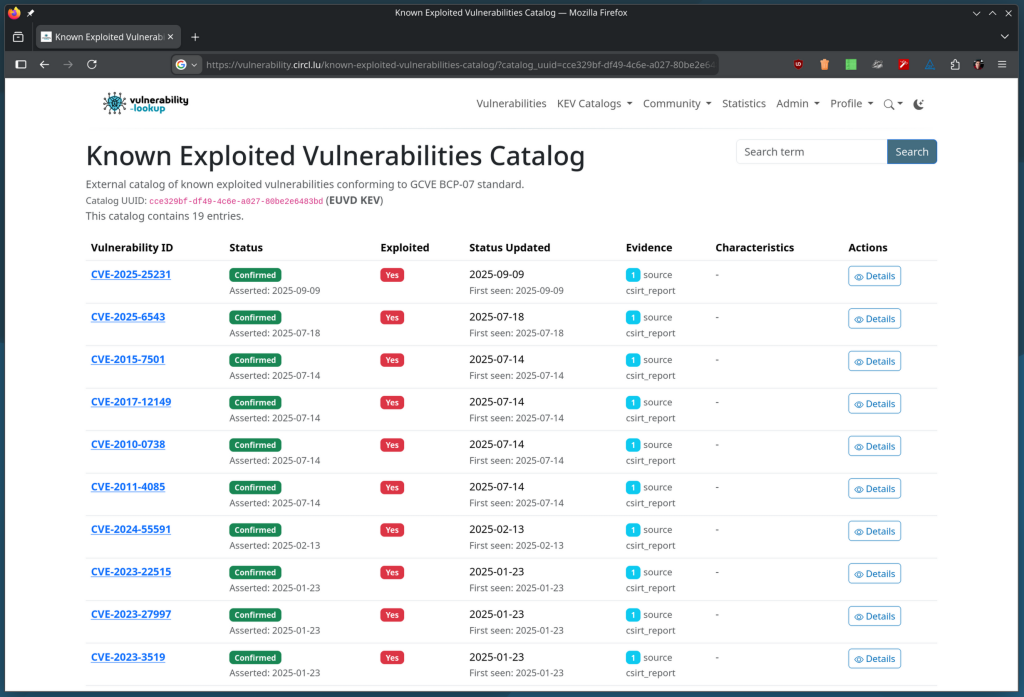The height and width of the screenshot is (697, 1024).
Task: Toggle dark mode with the moon icon
Action: 919,104
